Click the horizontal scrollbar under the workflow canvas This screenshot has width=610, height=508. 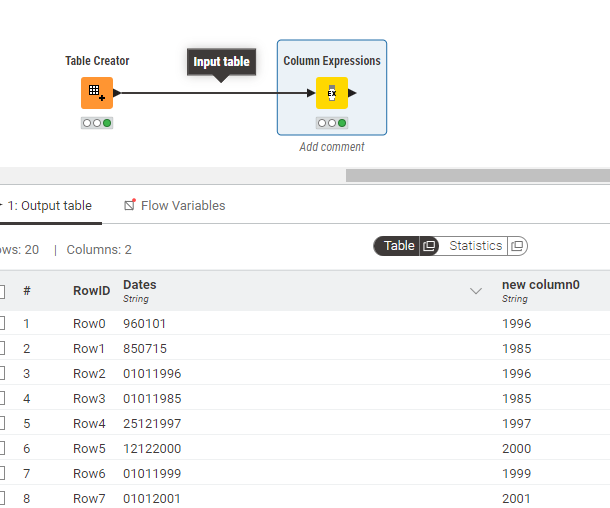(x=477, y=175)
